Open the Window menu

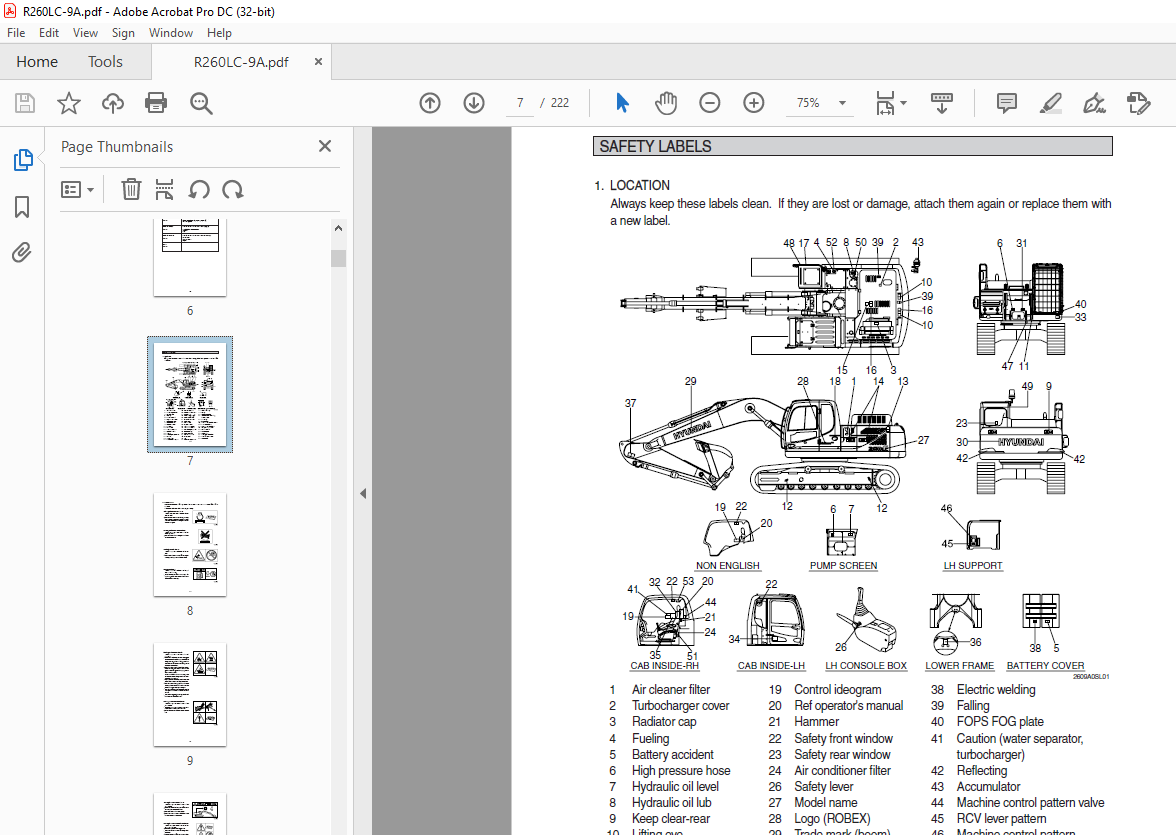(170, 33)
